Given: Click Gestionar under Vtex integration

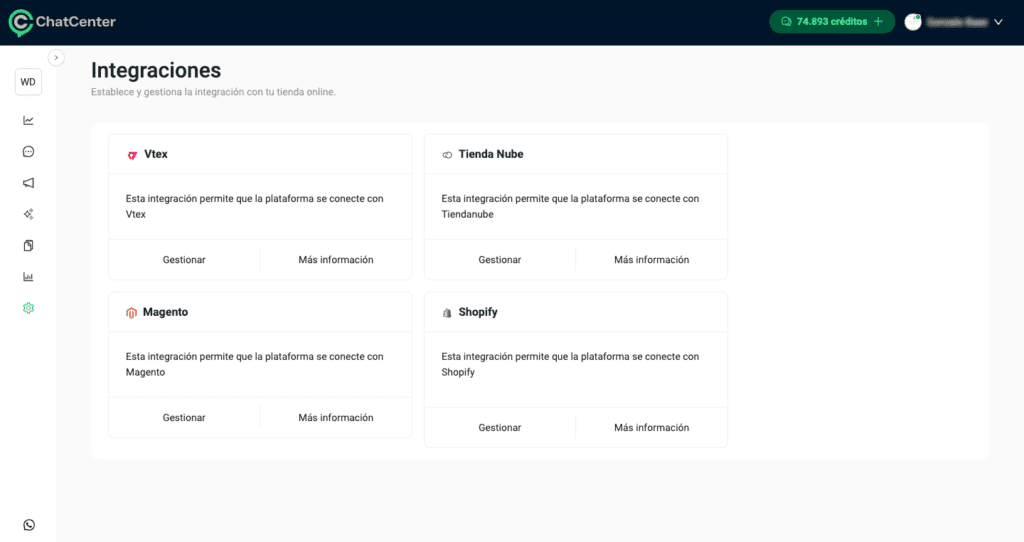Looking at the screenshot, I should pyautogui.click(x=184, y=260).
